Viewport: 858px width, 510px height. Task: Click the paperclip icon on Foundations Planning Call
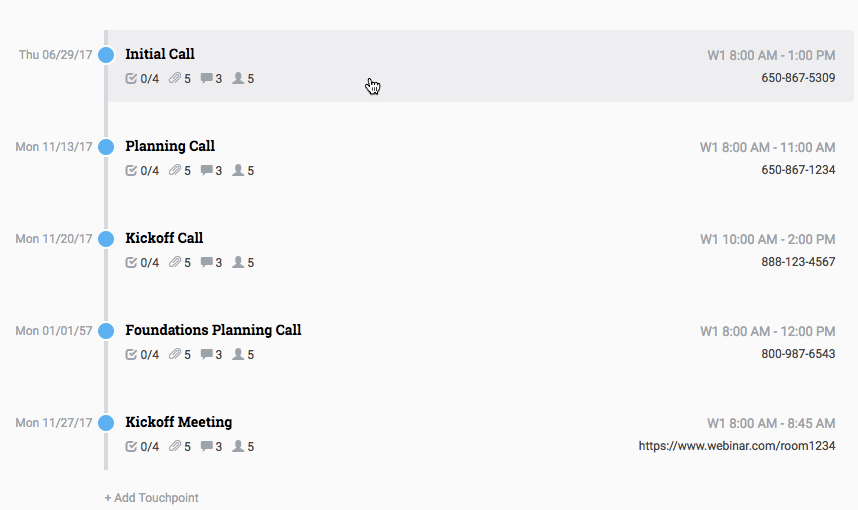tap(175, 355)
